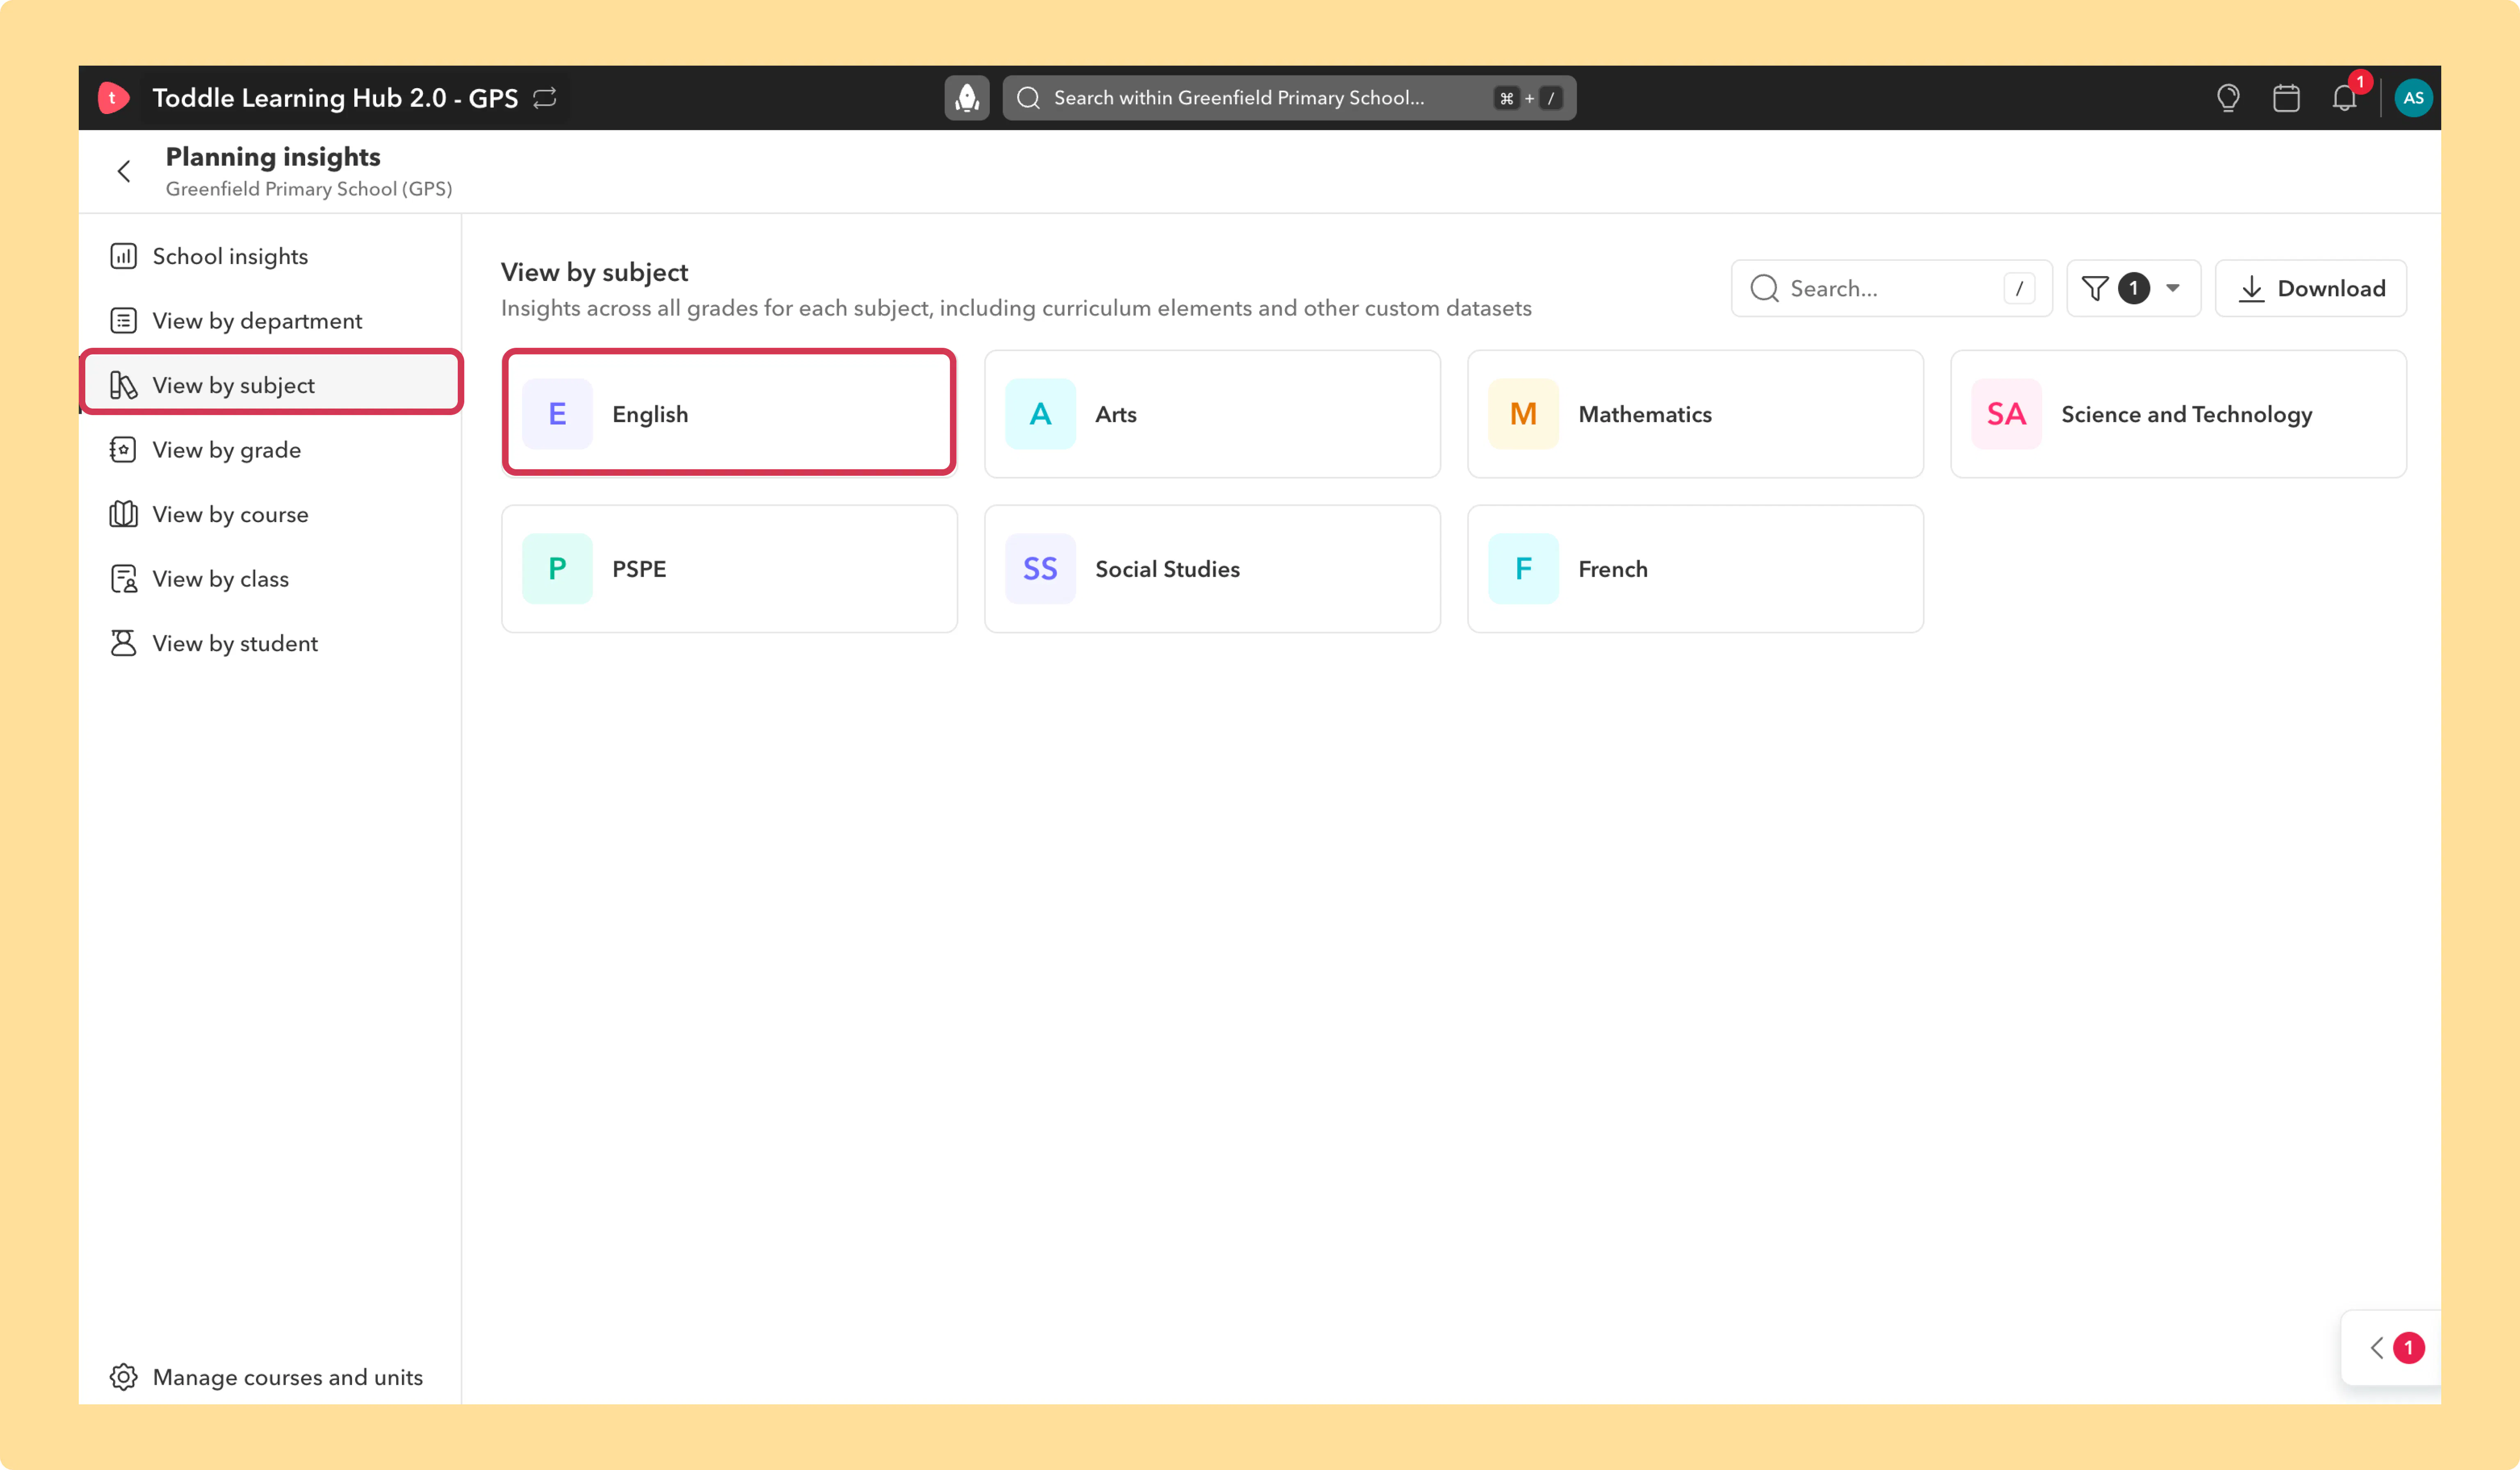This screenshot has height=1470, width=2520.
Task: Open the lightbulb tips icon
Action: [x=2228, y=98]
